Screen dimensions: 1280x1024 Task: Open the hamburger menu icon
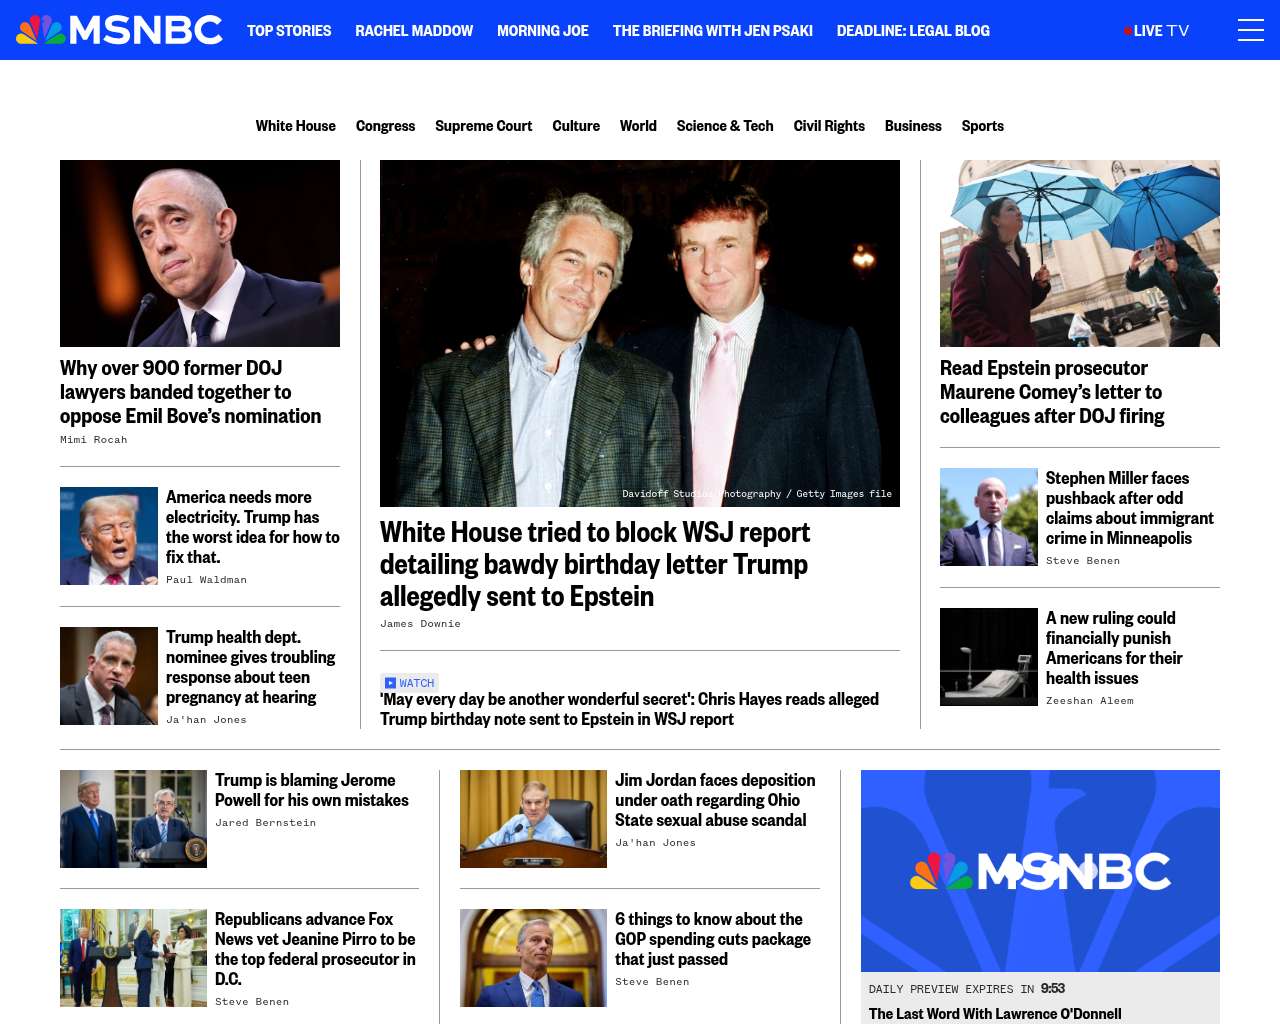1250,30
